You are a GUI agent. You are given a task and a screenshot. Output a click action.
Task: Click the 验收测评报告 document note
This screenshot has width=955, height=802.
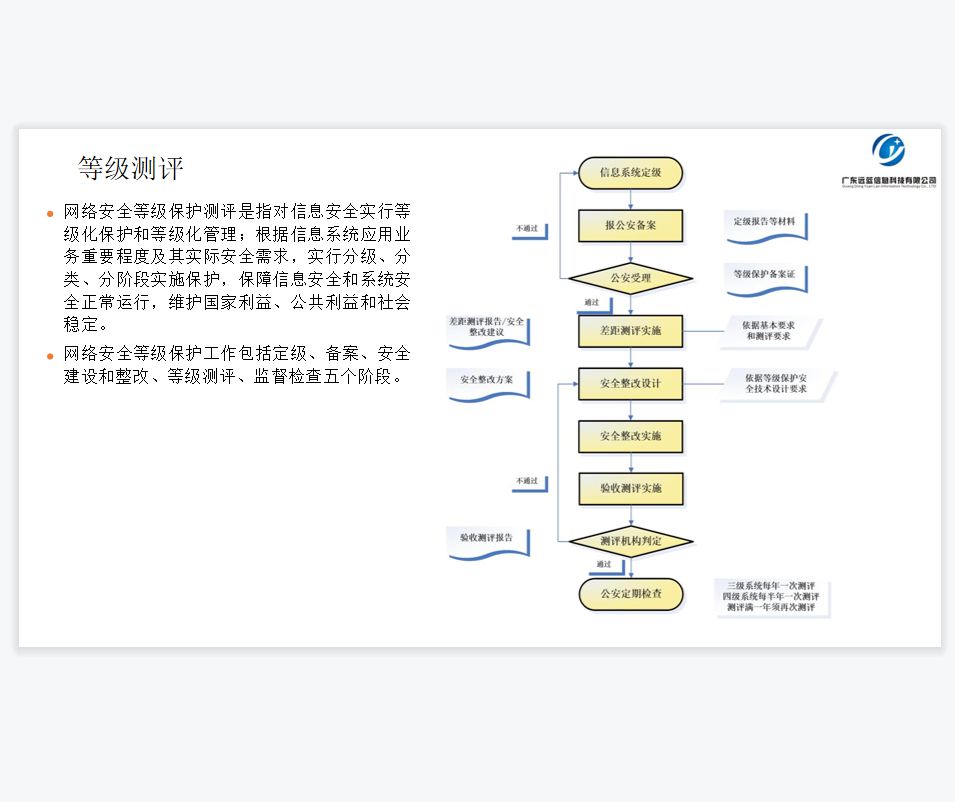click(487, 538)
